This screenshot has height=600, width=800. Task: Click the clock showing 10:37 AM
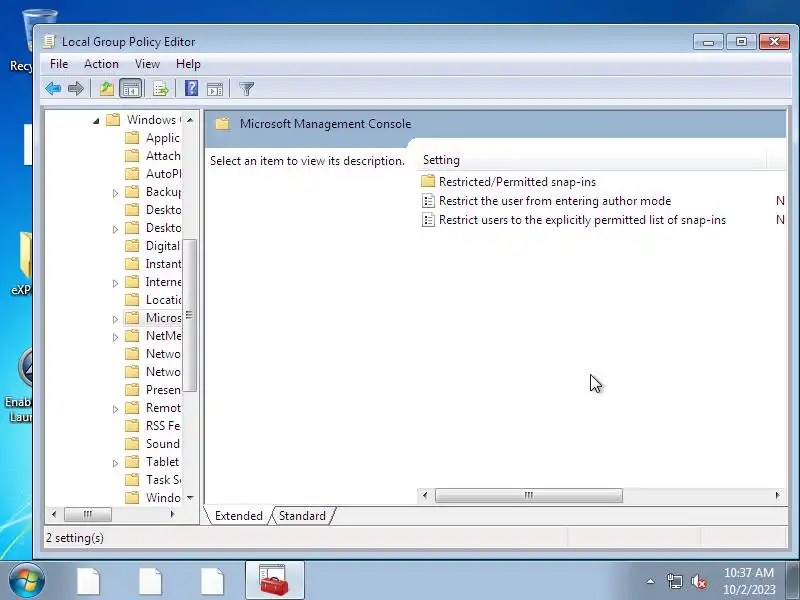coord(749,572)
